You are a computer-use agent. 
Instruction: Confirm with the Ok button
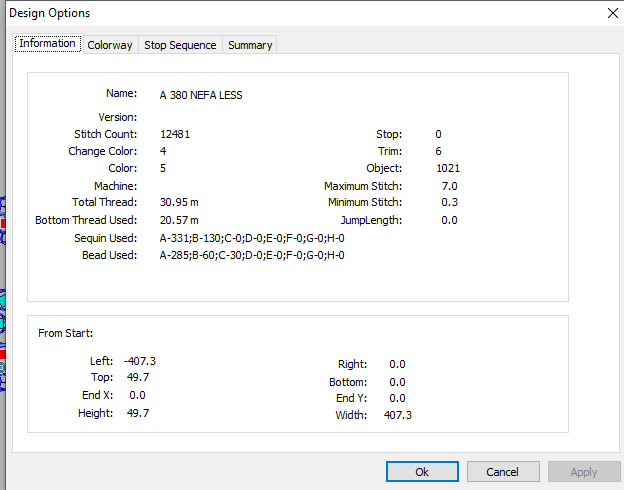tap(422, 472)
